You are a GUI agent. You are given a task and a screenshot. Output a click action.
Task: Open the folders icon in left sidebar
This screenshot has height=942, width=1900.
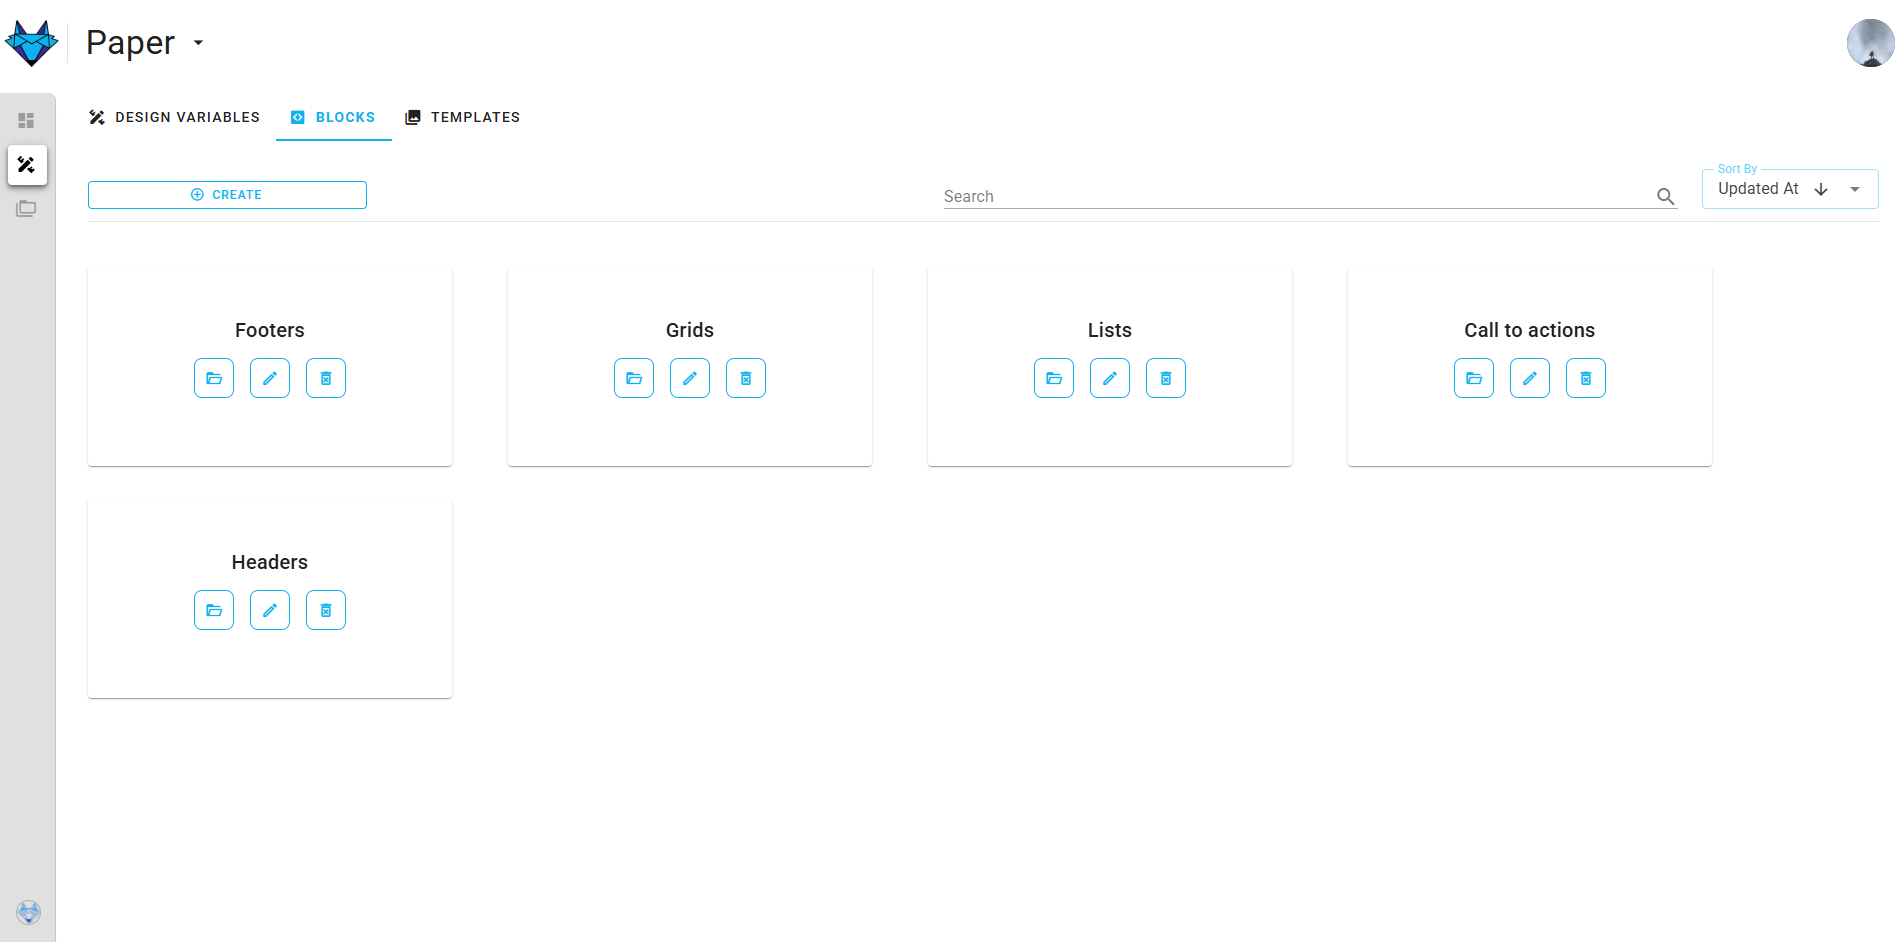coord(27,209)
